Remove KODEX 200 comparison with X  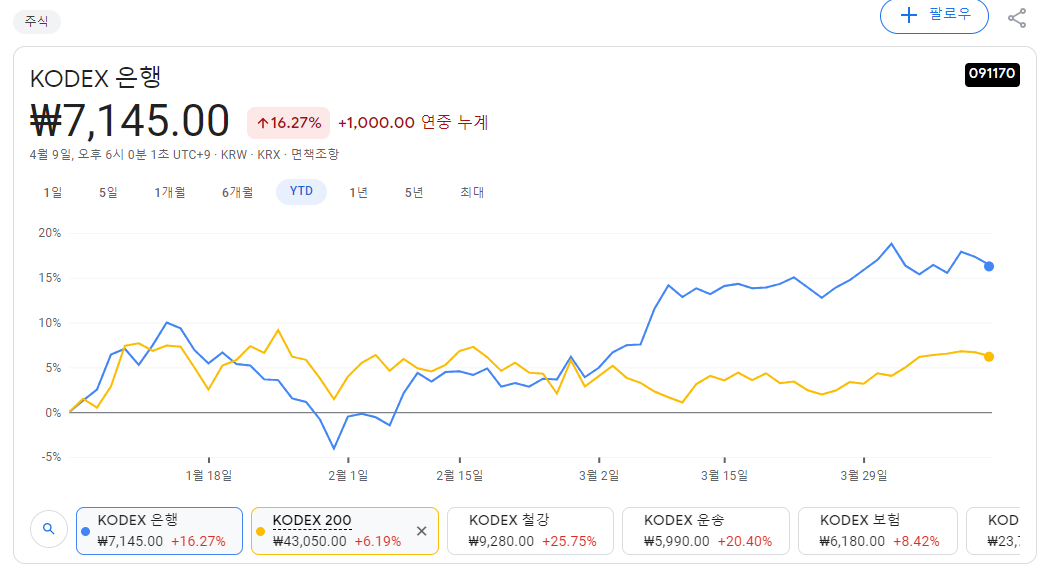coord(421,531)
